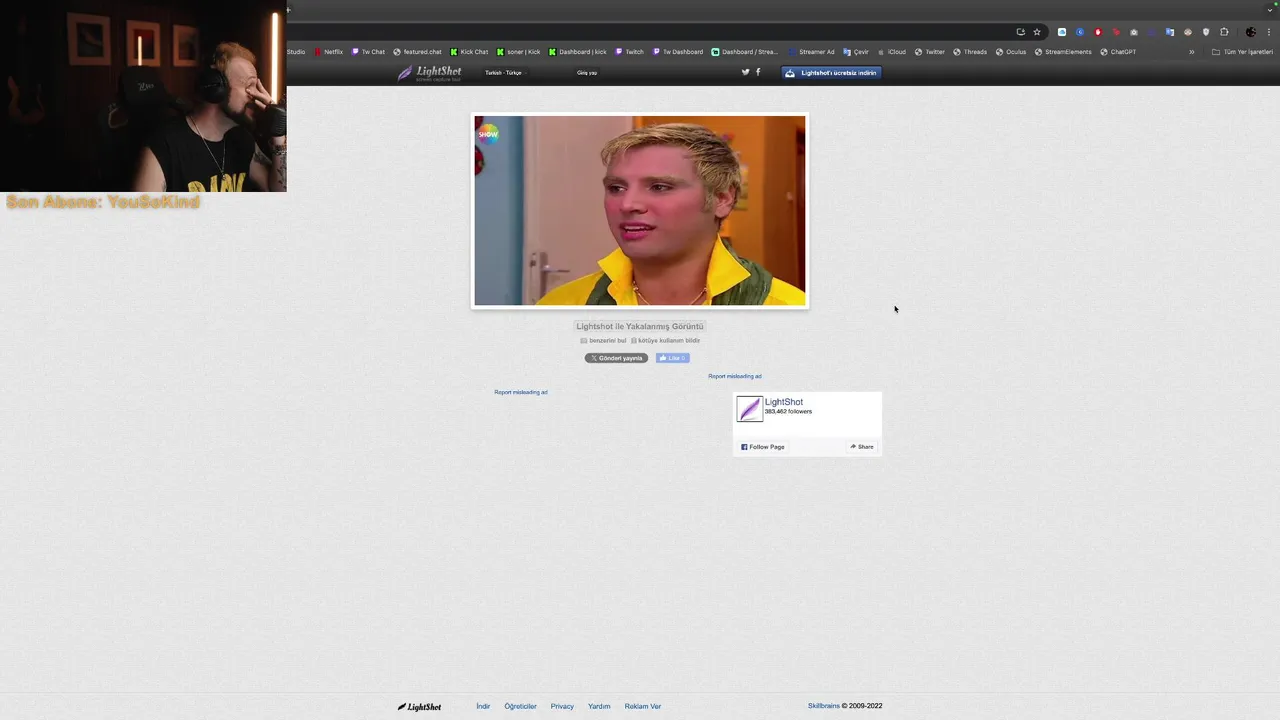Open the Oculus bookmark
This screenshot has height=720, width=1280.
1011,52
